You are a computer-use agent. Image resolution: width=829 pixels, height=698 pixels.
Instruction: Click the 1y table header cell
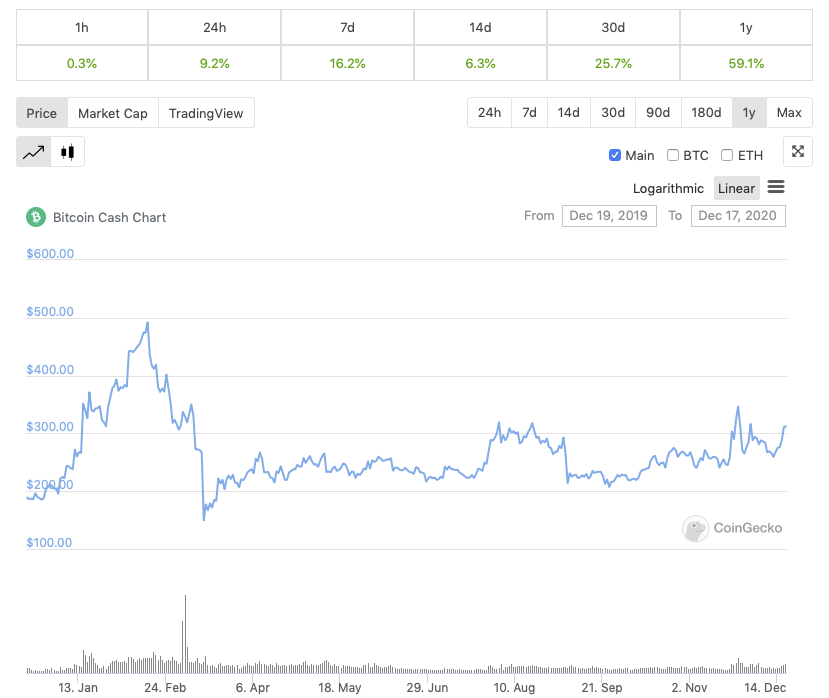tap(746, 27)
